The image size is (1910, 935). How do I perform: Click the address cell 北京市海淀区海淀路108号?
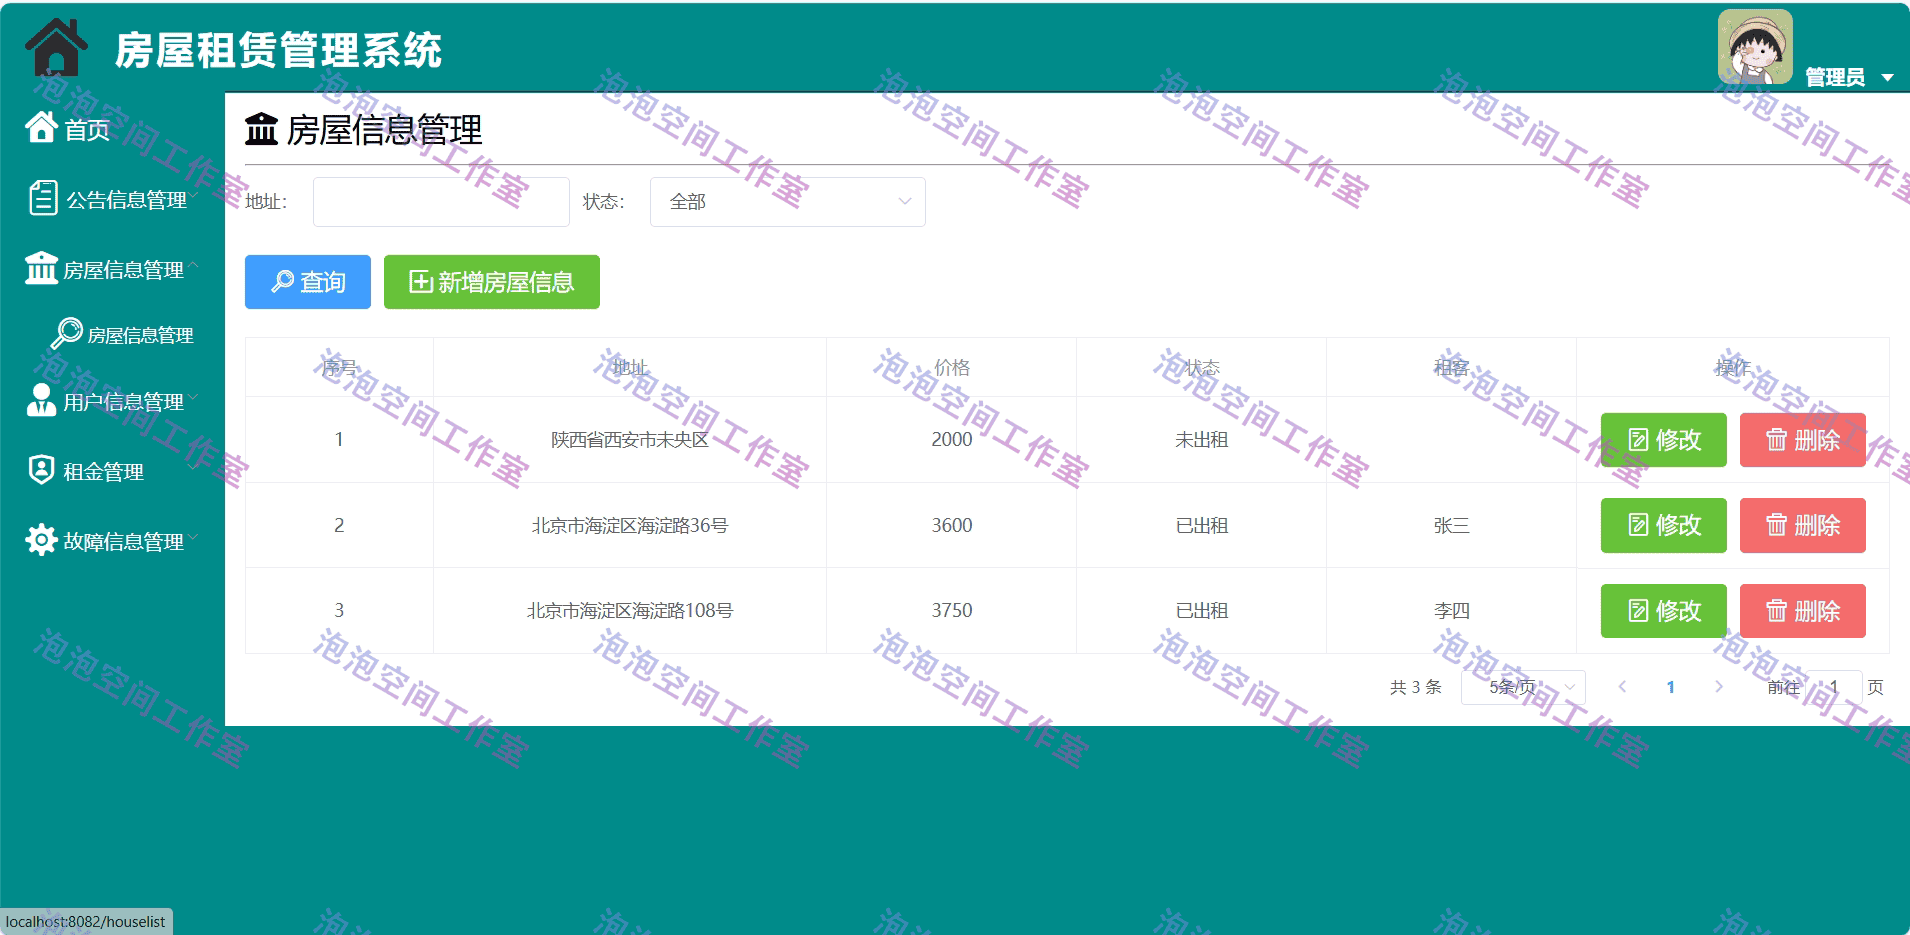(630, 611)
